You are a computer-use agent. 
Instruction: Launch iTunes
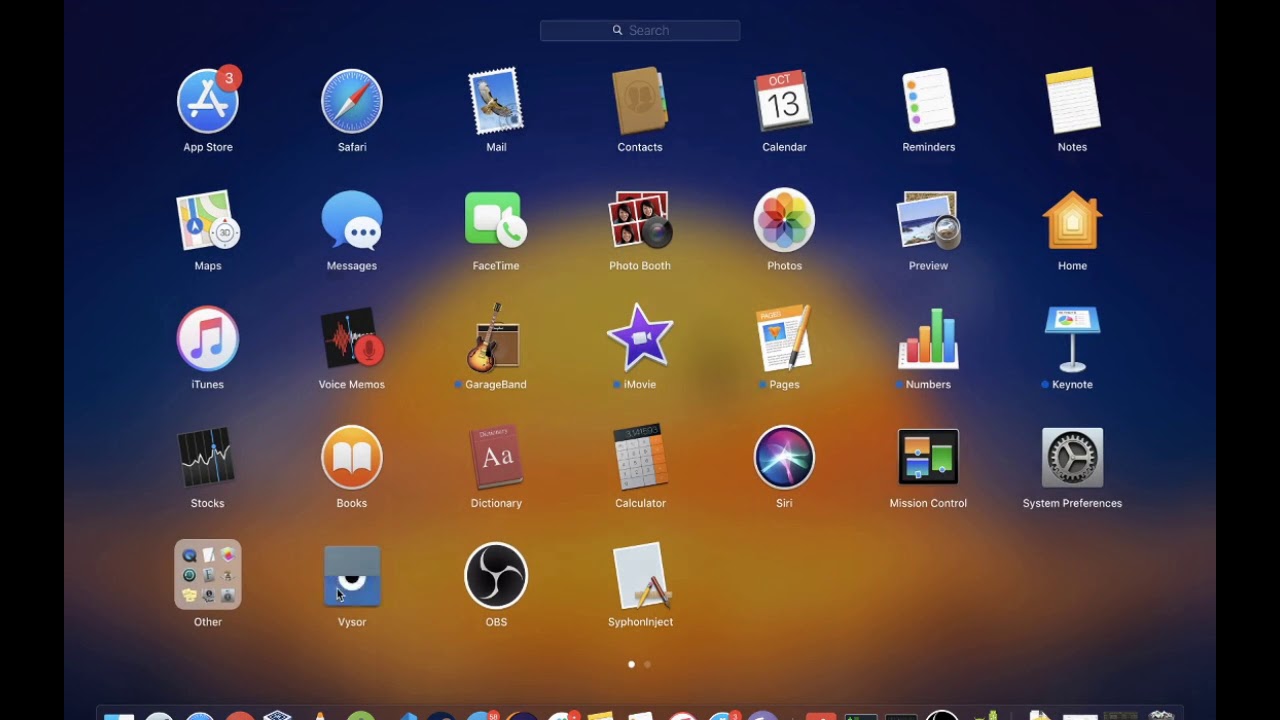208,338
